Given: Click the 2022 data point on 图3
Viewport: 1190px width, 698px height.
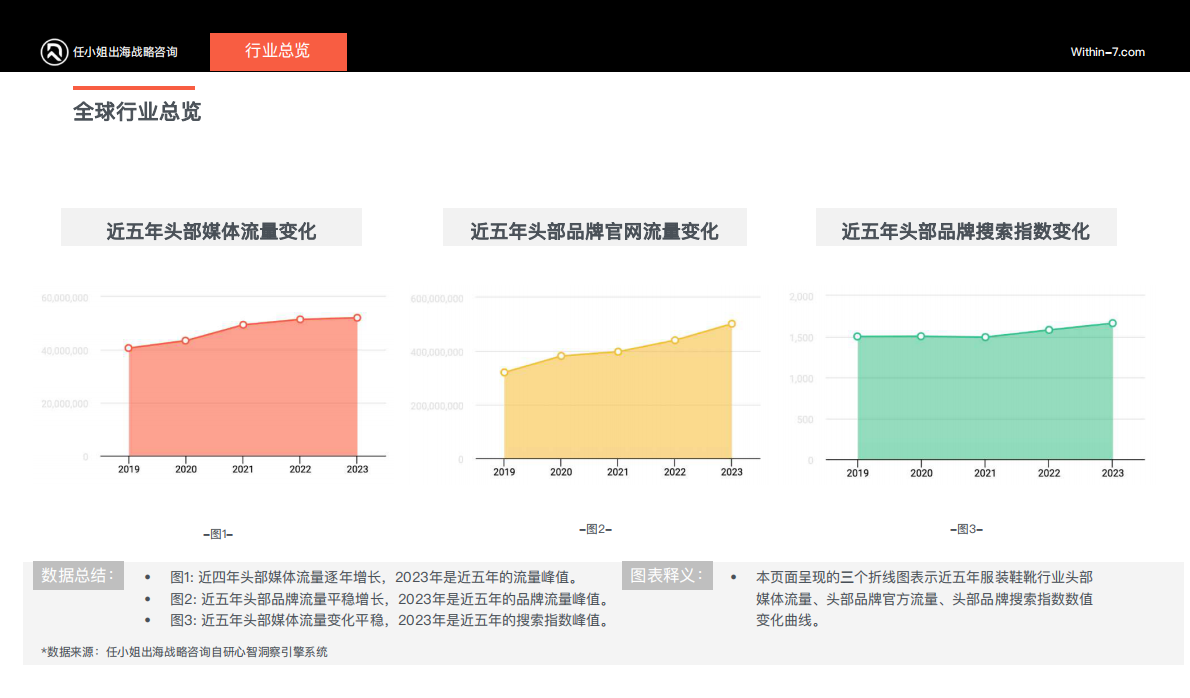Looking at the screenshot, I should coord(1049,329).
